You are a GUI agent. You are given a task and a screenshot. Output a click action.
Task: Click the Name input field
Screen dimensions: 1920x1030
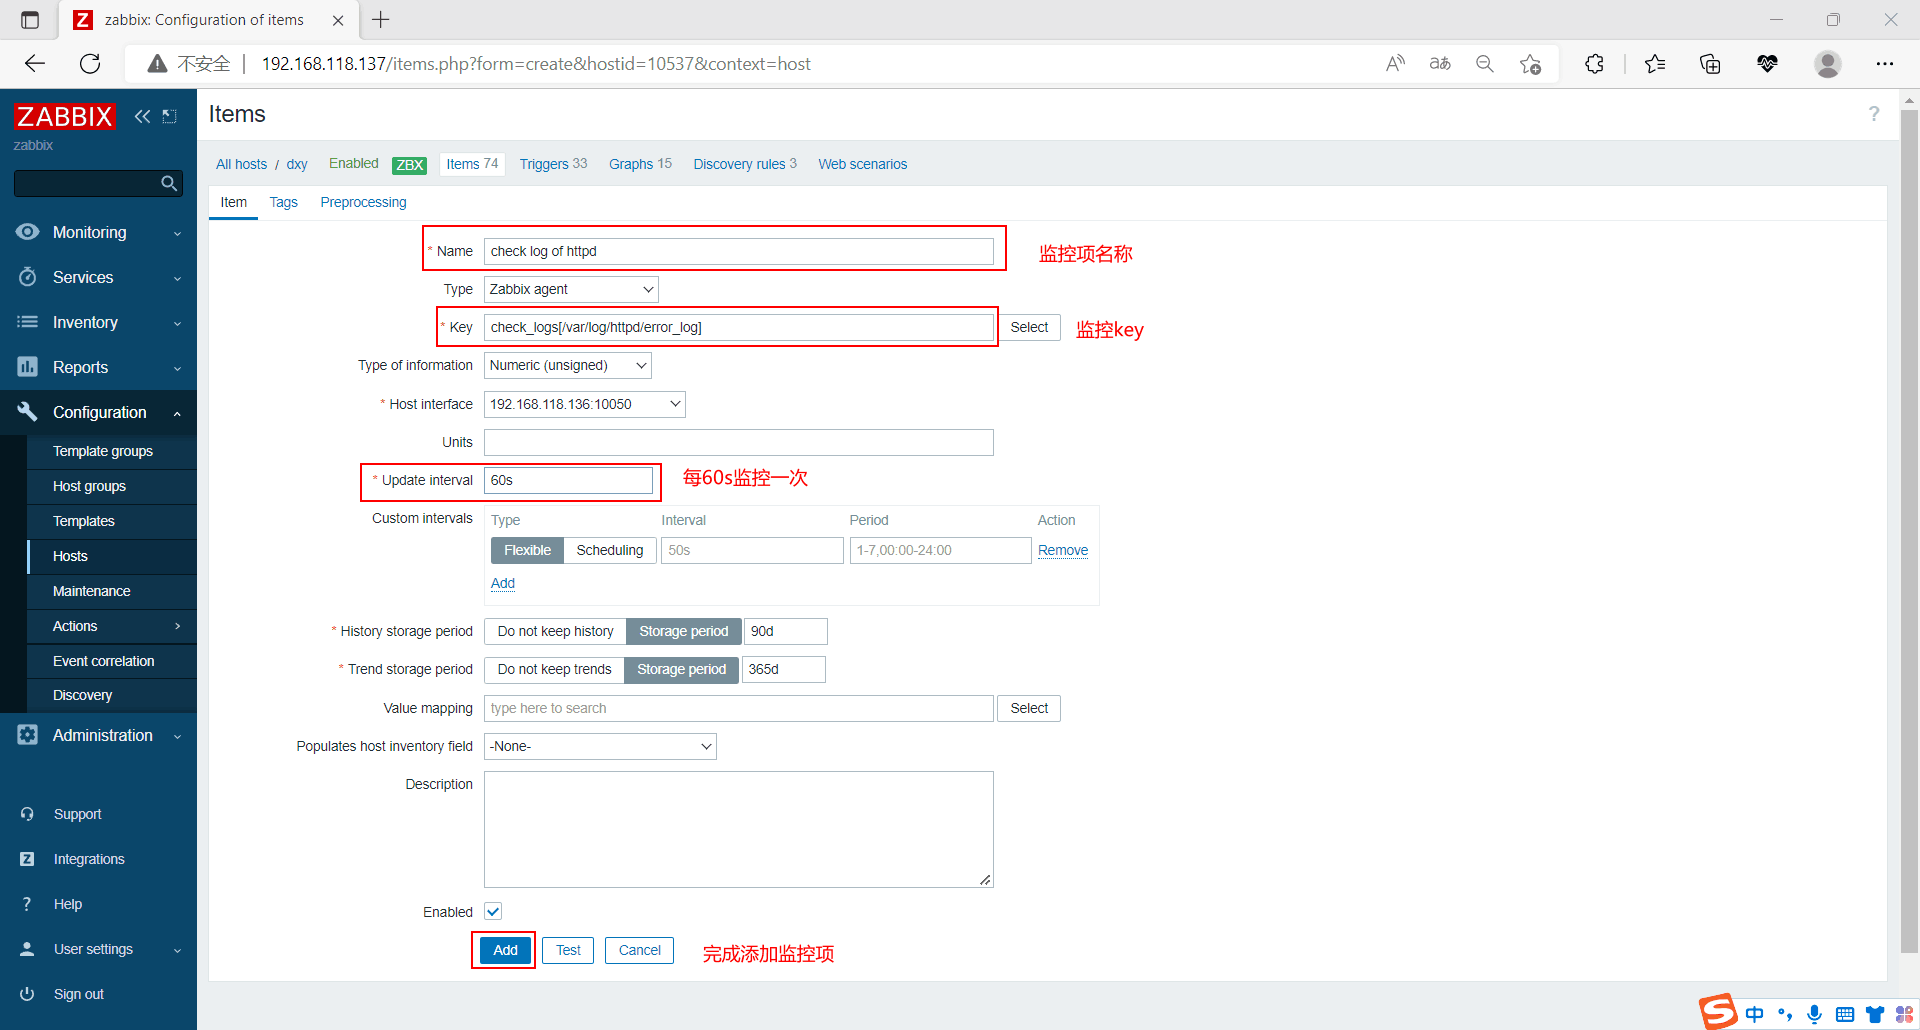point(738,251)
